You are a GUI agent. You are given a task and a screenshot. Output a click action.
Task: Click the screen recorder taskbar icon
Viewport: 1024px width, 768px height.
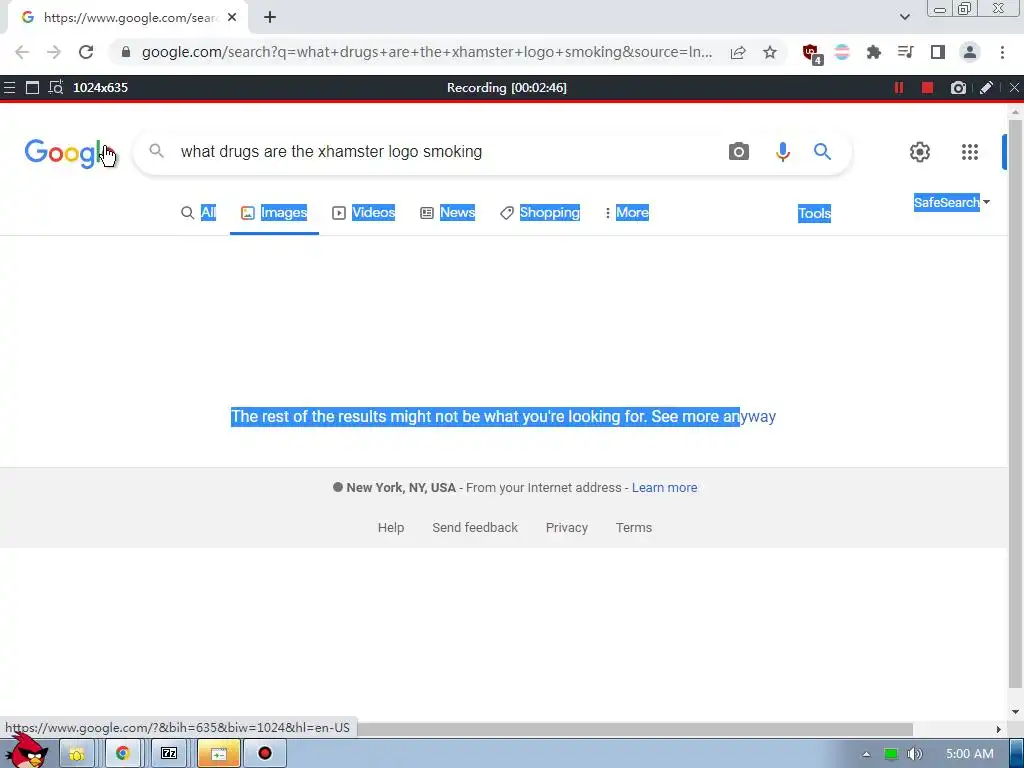264,754
